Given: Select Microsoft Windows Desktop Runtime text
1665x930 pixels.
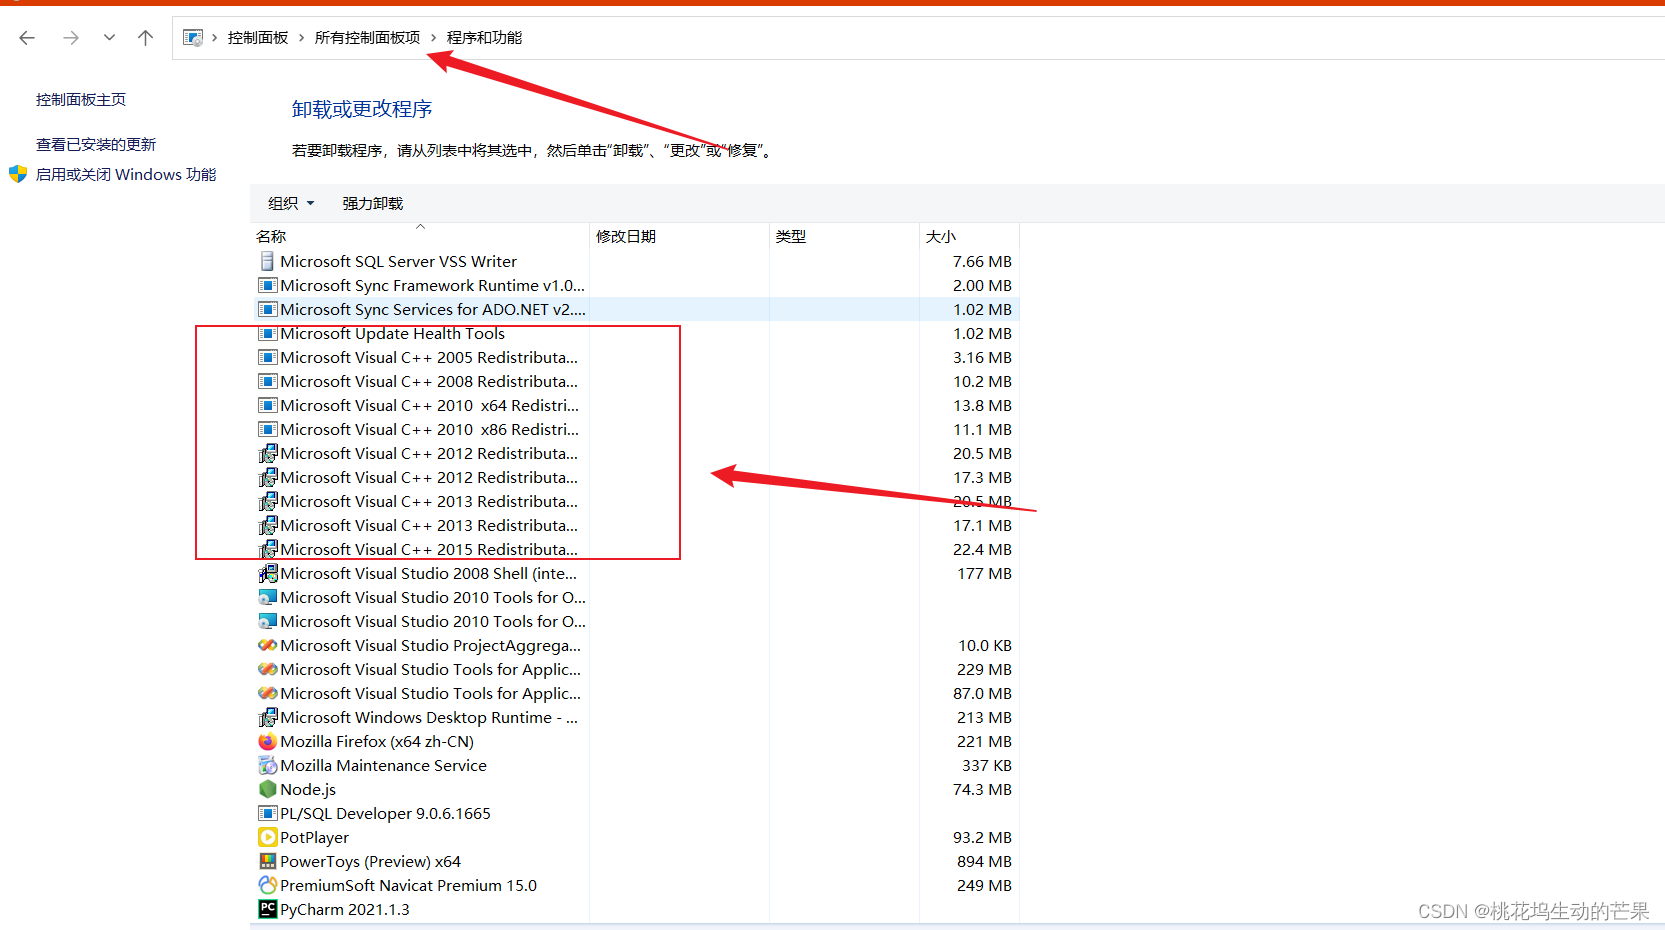Looking at the screenshot, I should [x=430, y=717].
